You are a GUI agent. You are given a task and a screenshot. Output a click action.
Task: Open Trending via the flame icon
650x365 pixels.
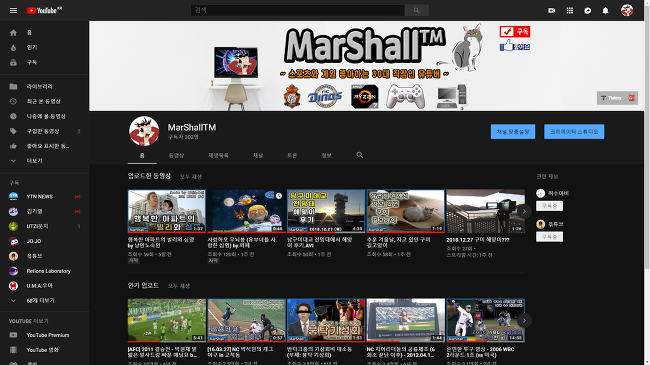click(13, 47)
